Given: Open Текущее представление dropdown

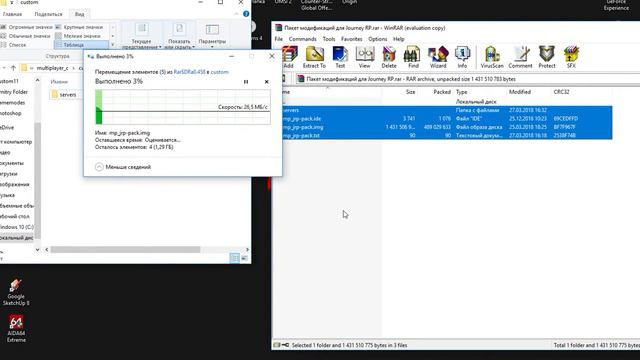Looking at the screenshot, I should [141, 36].
